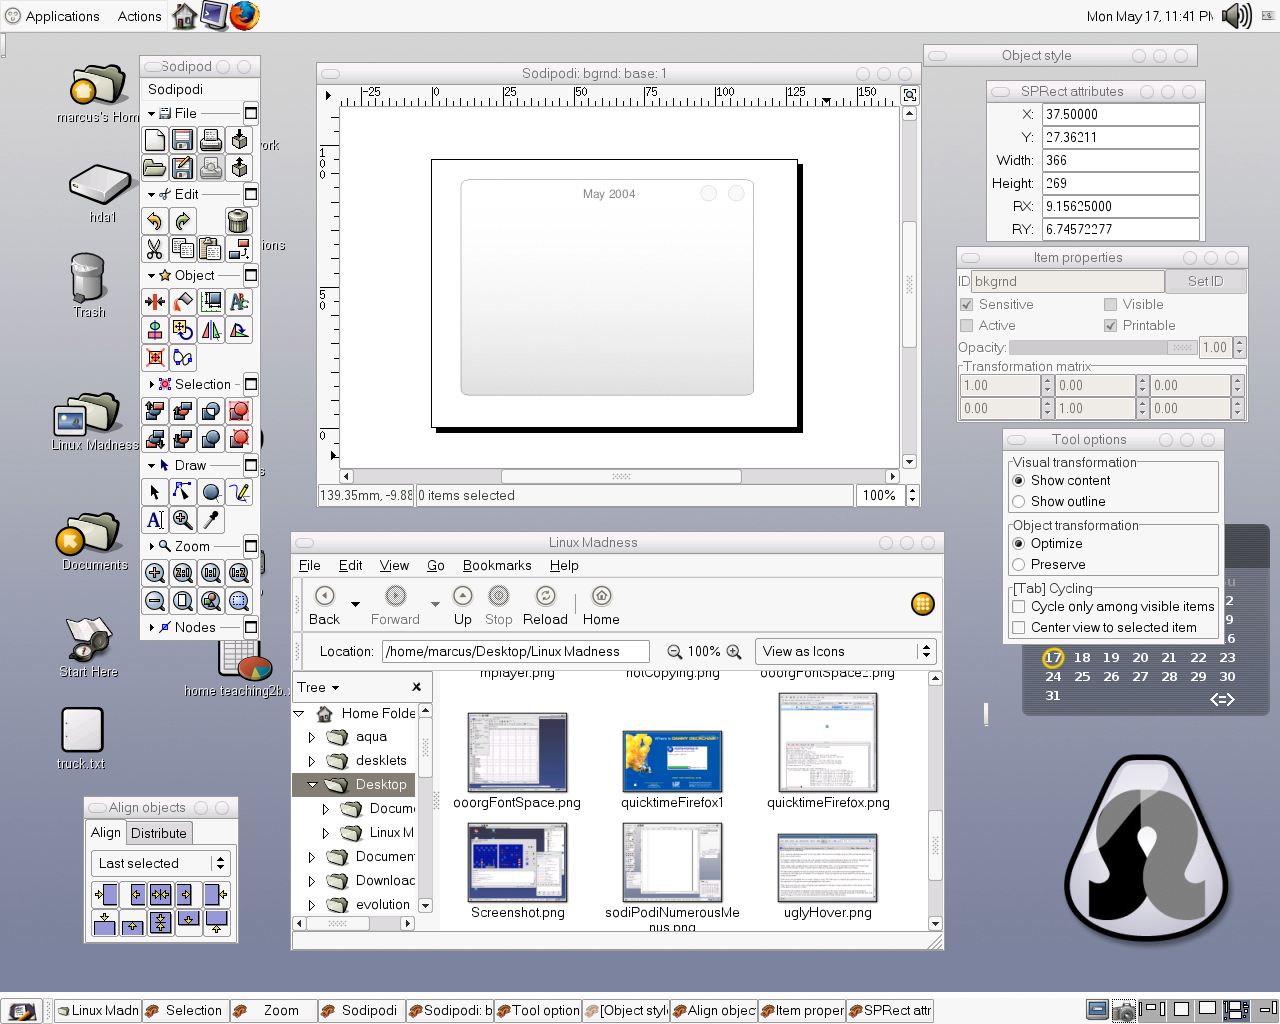Collapse the Desktop folder in tree
Screen dimensions: 1280x1024
[312, 785]
